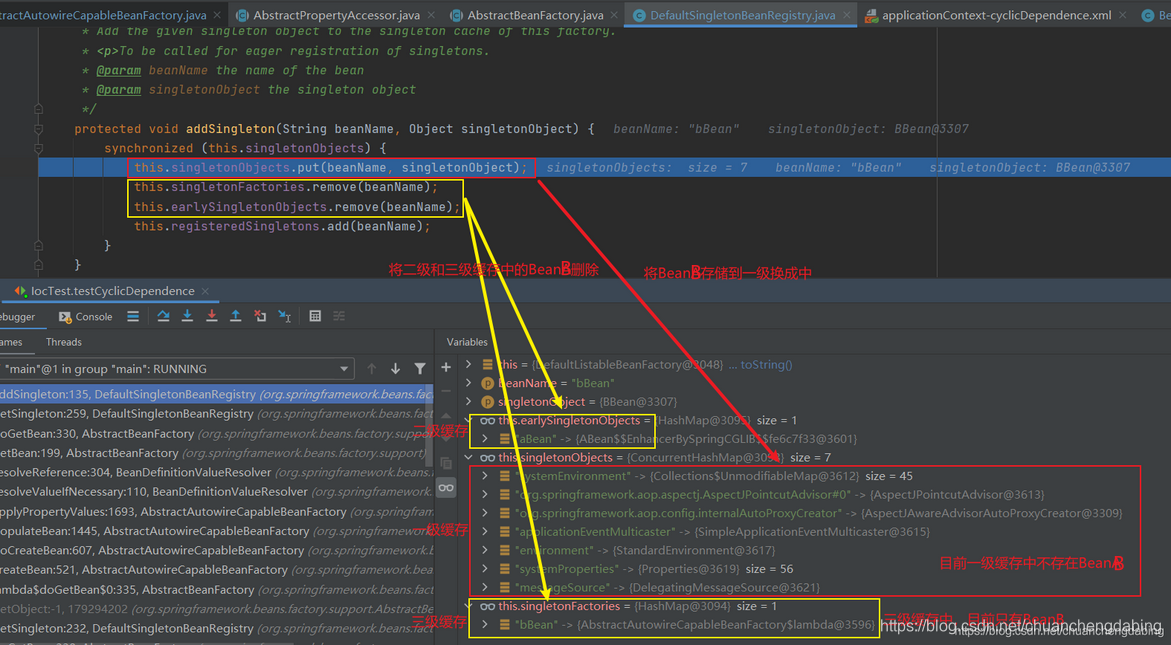Expand "bBean" entry under singletonFactories
Image resolution: width=1171 pixels, height=645 pixels.
pyautogui.click(x=485, y=624)
